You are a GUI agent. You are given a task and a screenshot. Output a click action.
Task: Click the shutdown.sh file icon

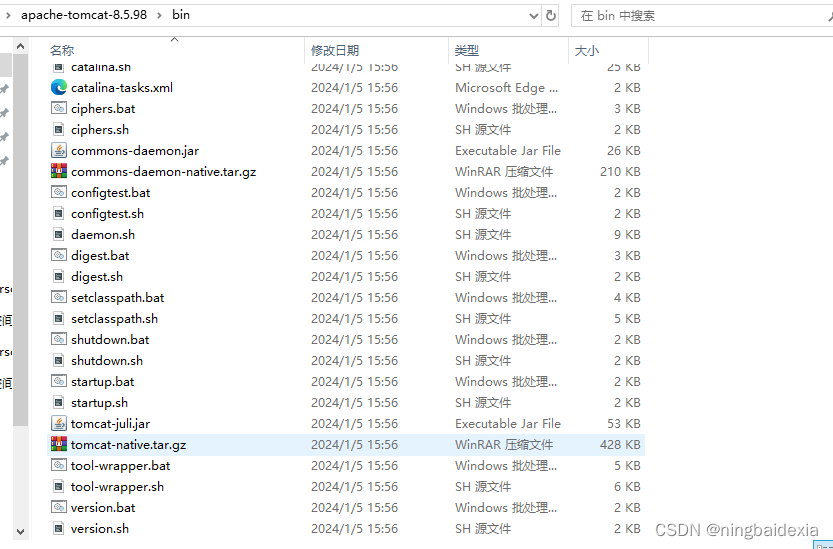58,360
